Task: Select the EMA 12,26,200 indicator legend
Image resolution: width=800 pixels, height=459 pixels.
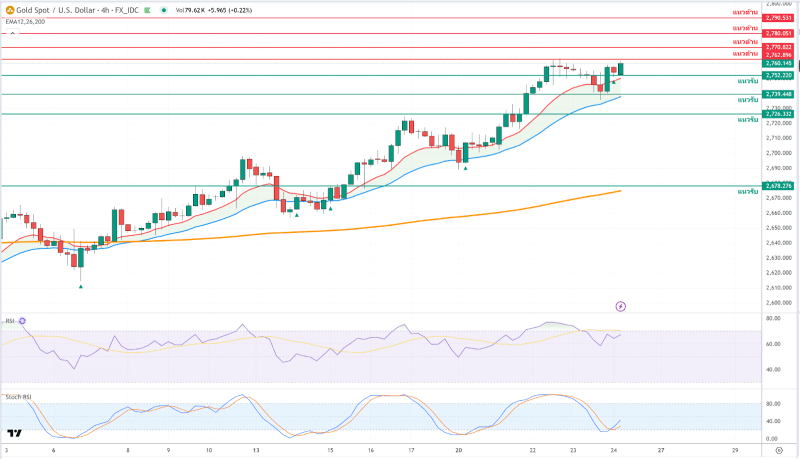Action: click(x=25, y=21)
